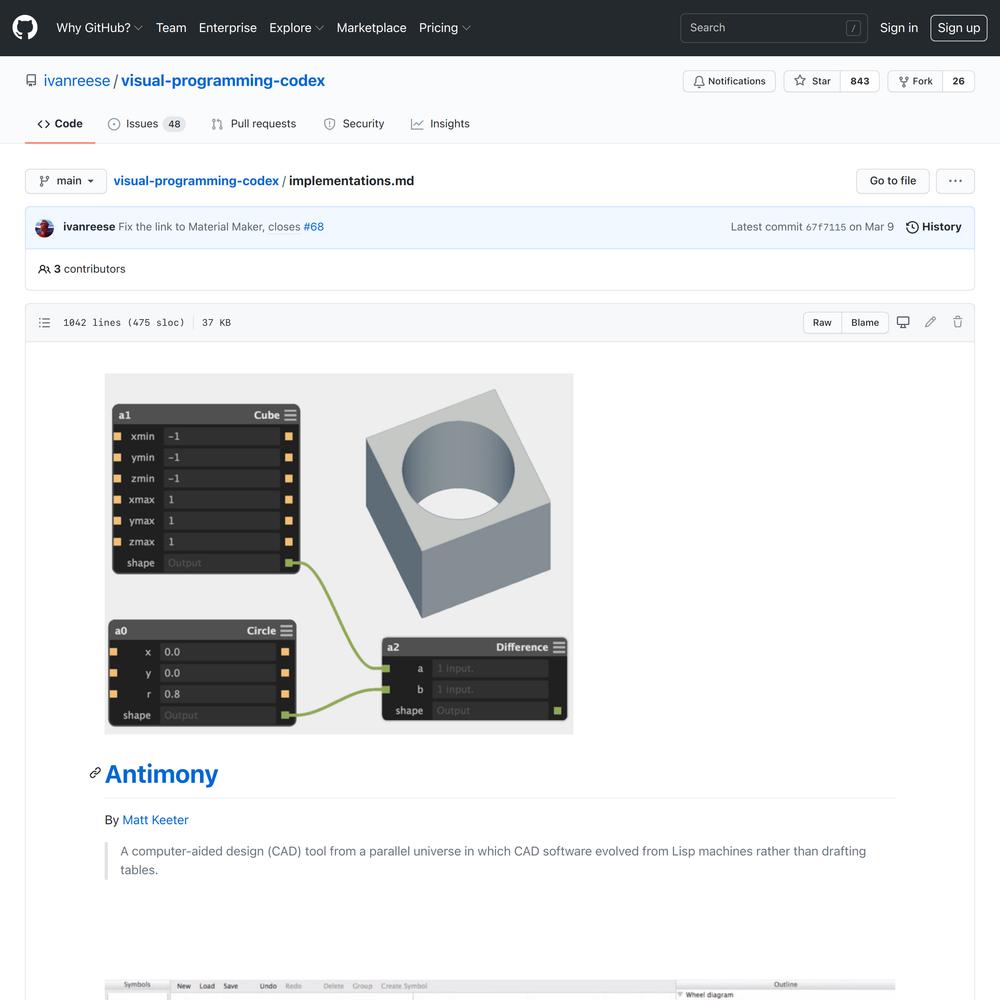Switch to the Code tab

[60, 124]
